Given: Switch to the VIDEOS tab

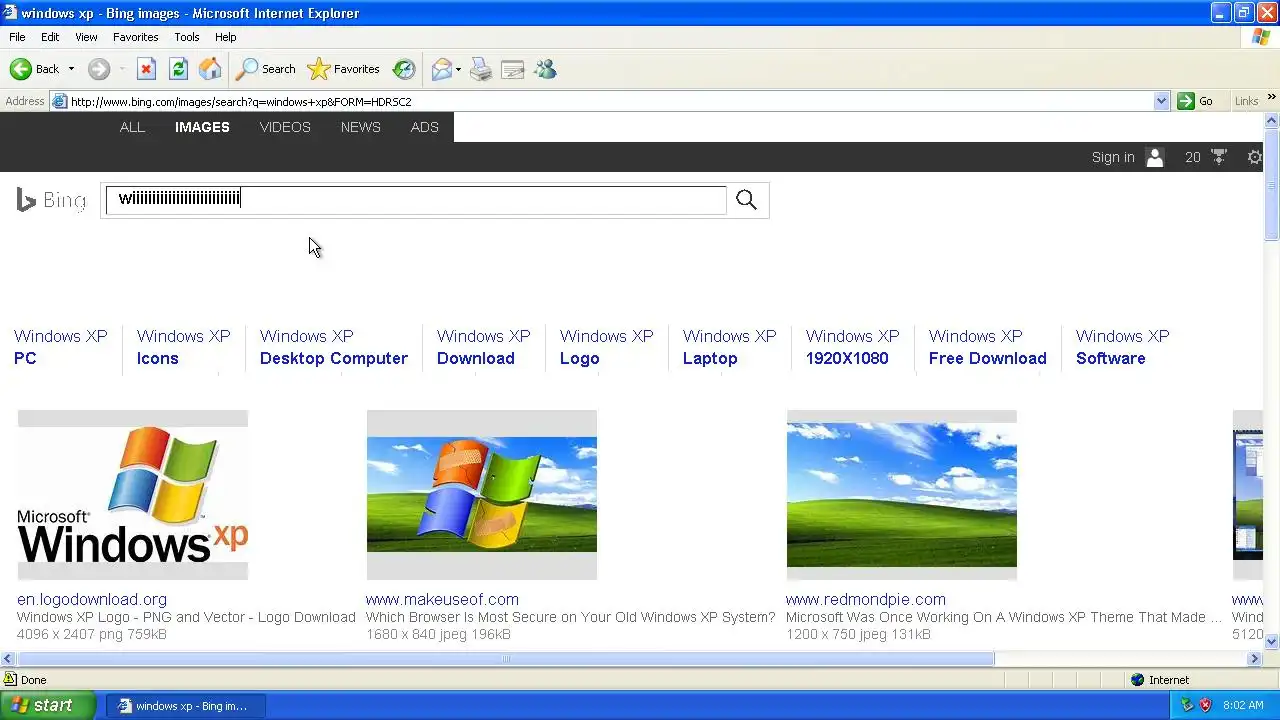Looking at the screenshot, I should tap(285, 127).
